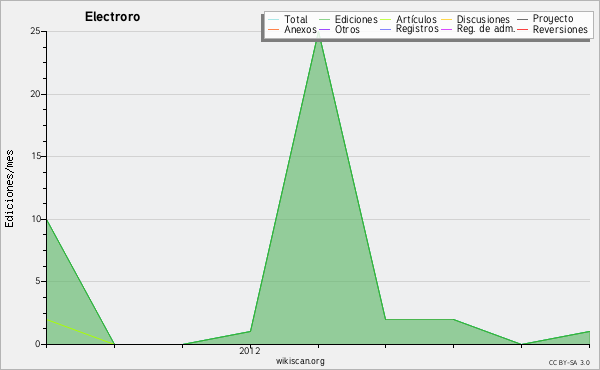The height and width of the screenshot is (370, 600).
Task: Click the 0 y-axis tick label
Action: [x=38, y=344]
